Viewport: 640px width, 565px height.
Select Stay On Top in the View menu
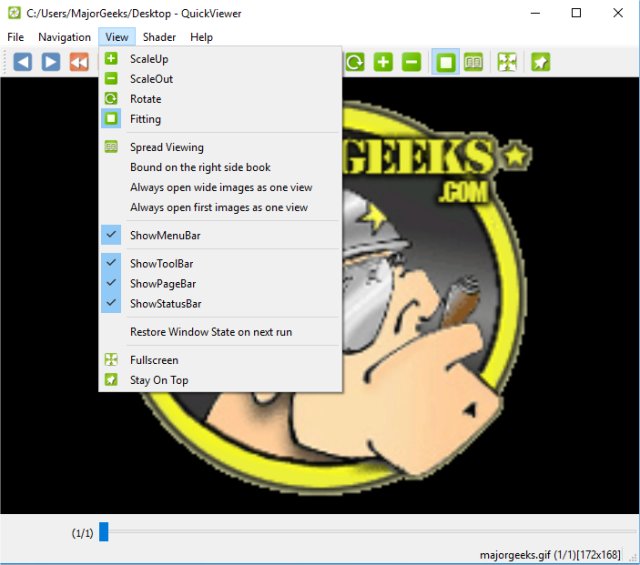pos(220,380)
